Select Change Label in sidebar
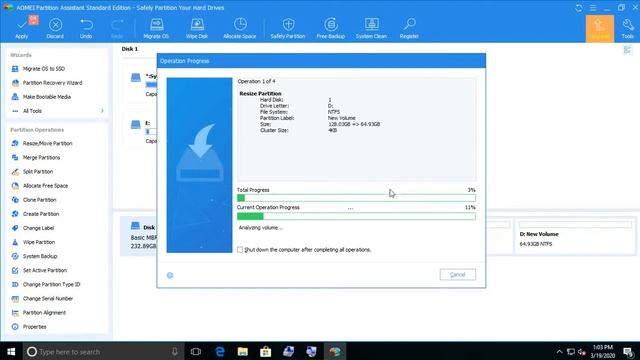This screenshot has height=360, width=640. tap(33, 228)
